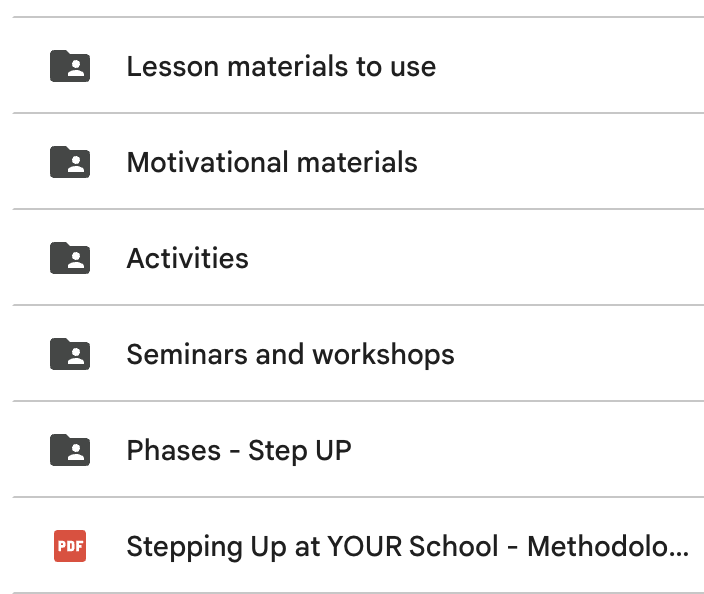
Task: Click blank row space after Seminars and workshops
Action: (x=579, y=354)
